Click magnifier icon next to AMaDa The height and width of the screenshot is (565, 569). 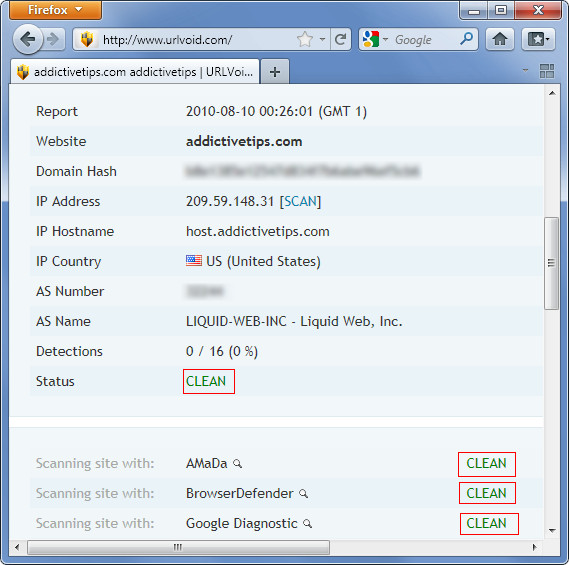click(x=237, y=464)
